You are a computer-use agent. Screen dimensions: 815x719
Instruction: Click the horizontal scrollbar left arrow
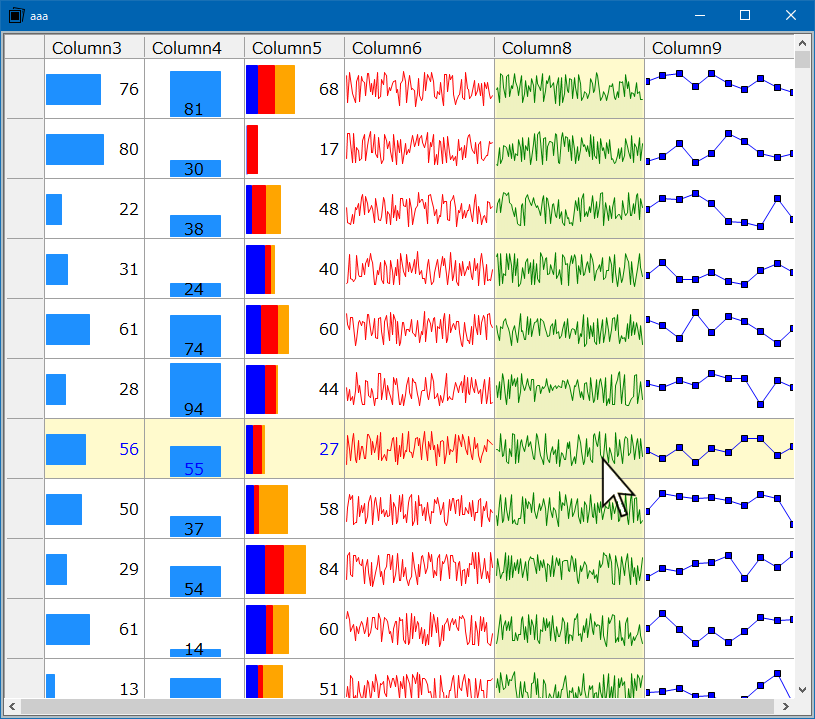pos(12,706)
